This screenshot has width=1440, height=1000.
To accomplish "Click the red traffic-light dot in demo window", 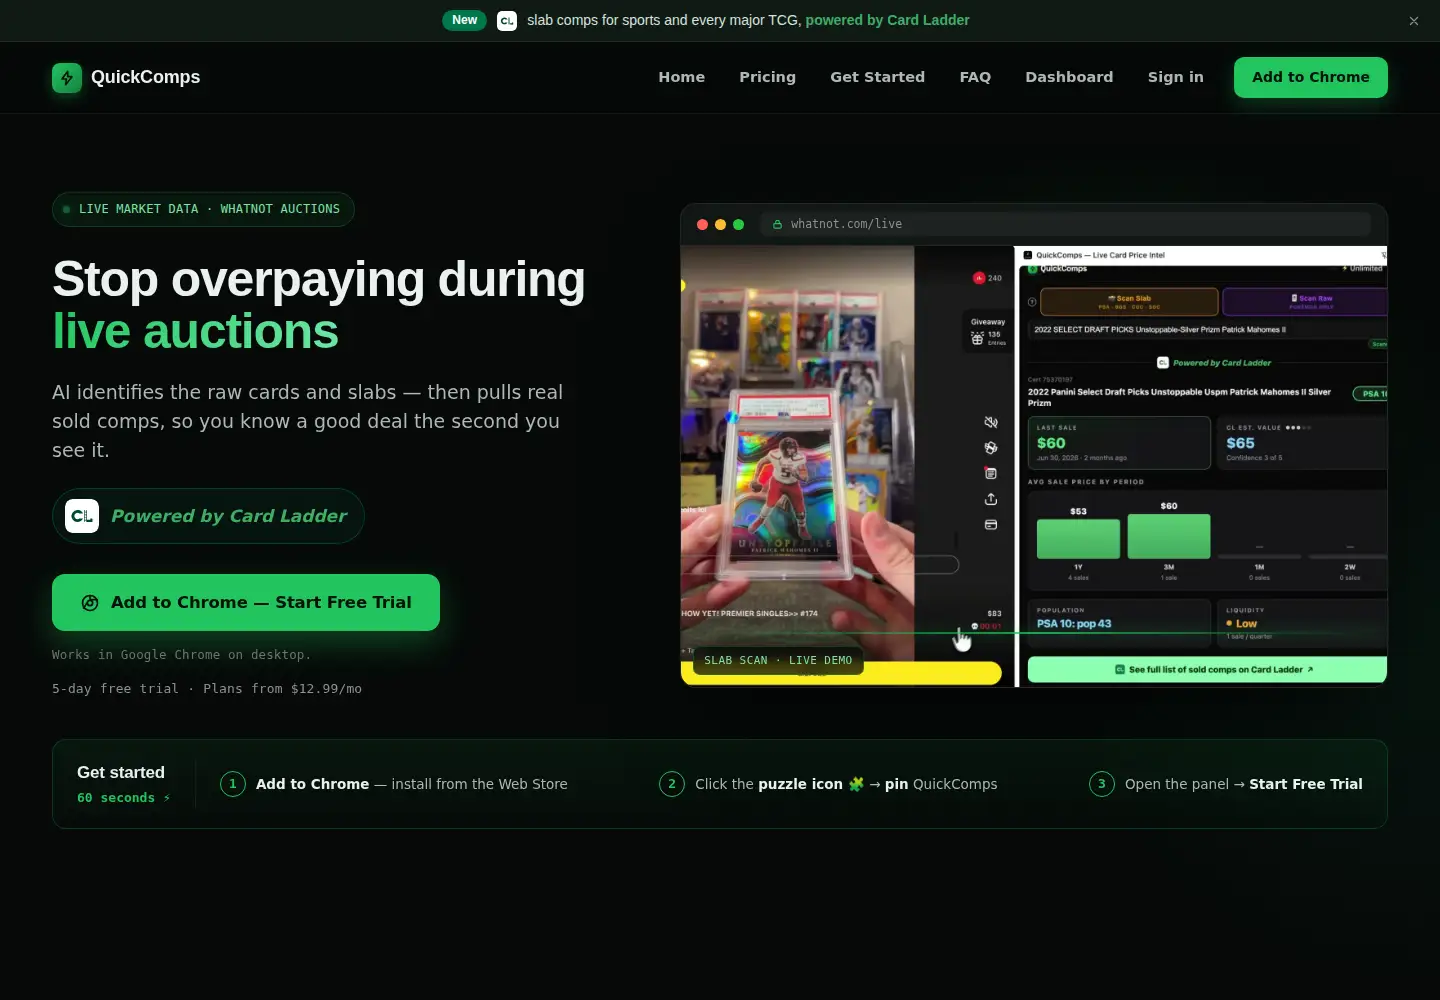I will [x=702, y=225].
